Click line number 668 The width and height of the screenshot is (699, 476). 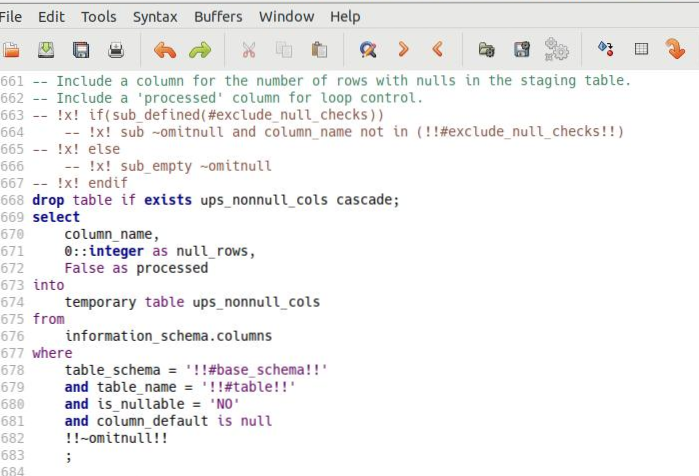click(x=12, y=200)
